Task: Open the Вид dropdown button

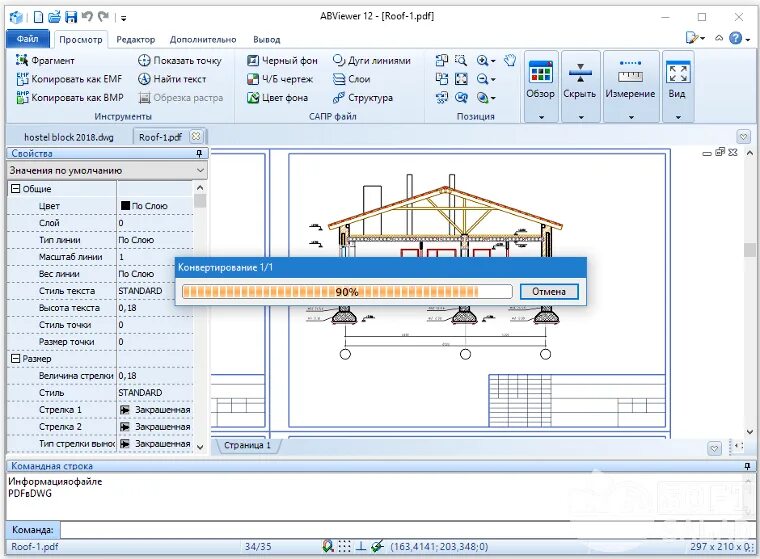Action: (677, 86)
